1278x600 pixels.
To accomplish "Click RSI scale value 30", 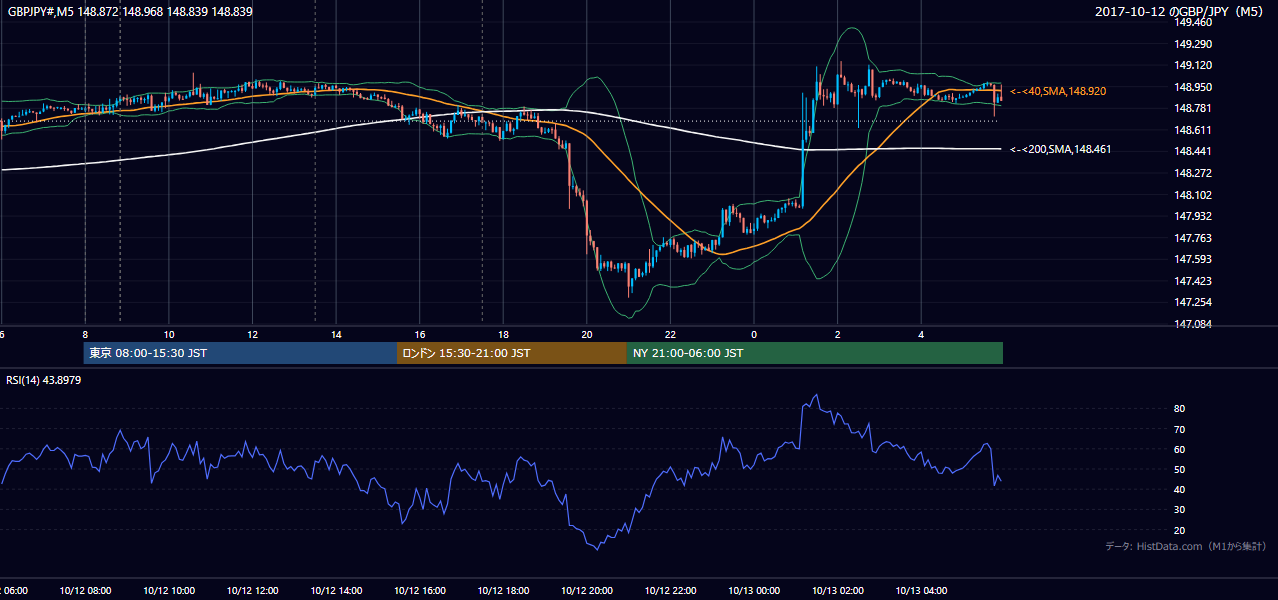I will click(1180, 510).
